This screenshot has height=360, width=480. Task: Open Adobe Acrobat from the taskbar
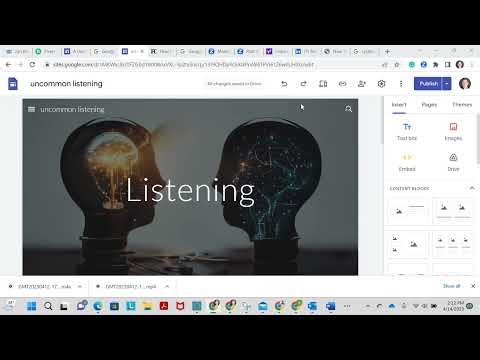pyautogui.click(x=164, y=306)
